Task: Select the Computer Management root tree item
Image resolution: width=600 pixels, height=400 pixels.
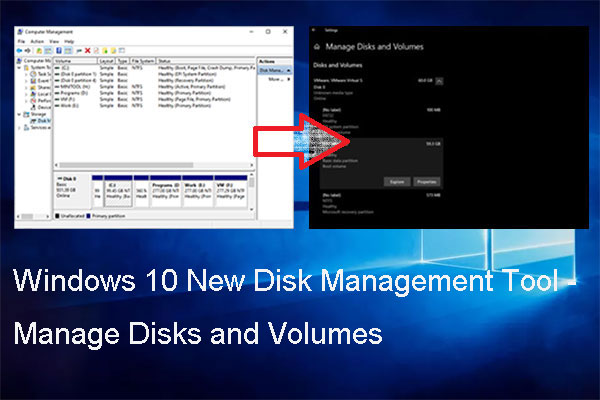Action: [x=34, y=61]
